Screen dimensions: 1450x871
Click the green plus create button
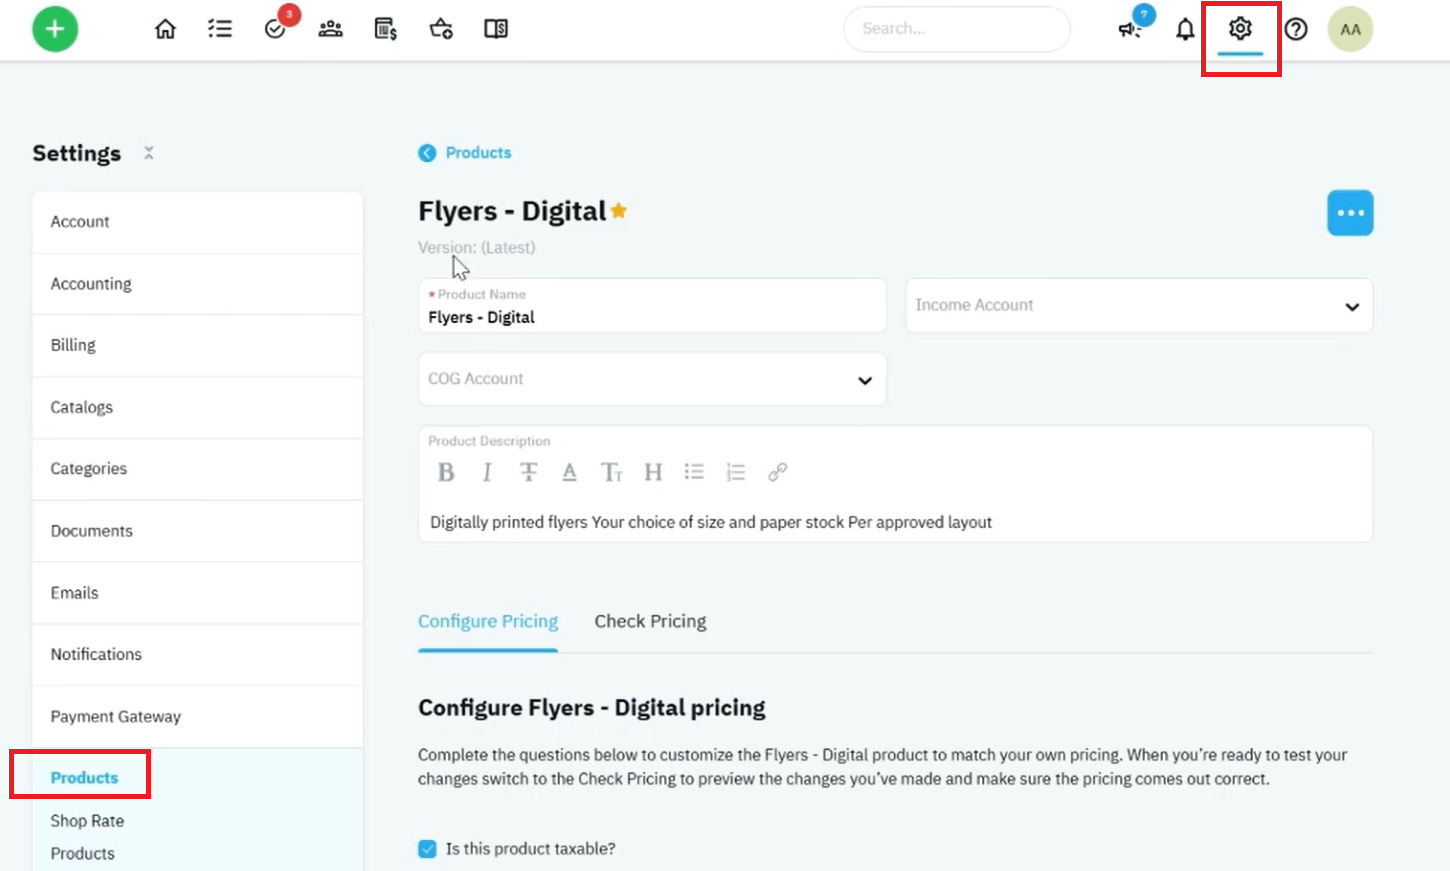55,29
